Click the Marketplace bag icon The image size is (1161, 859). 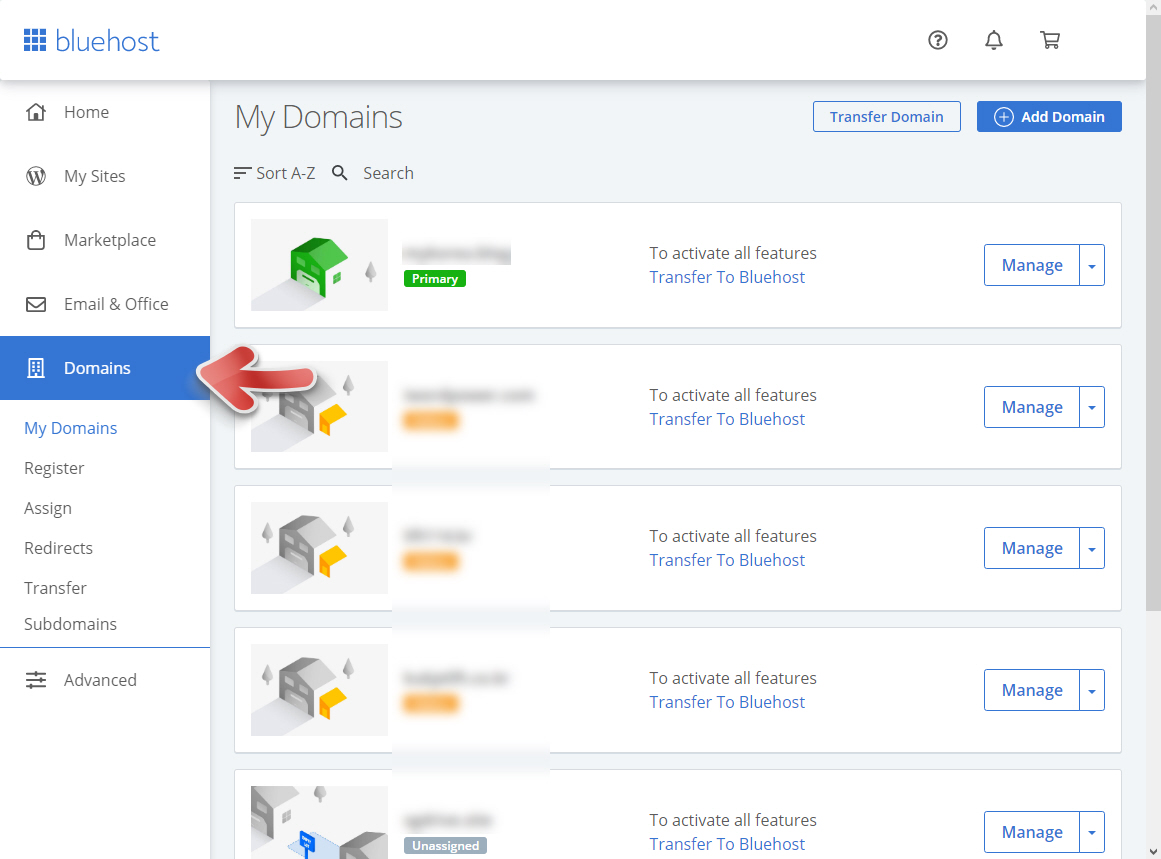coord(36,240)
